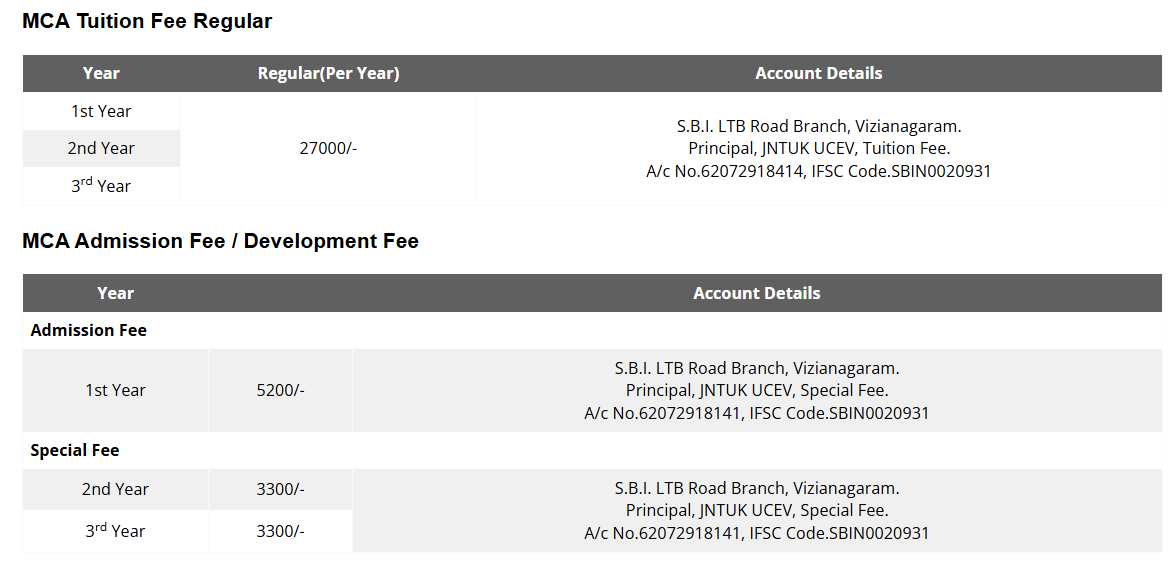
Task: Select 3rd Year cell in tuition fee table
Action: click(x=101, y=186)
